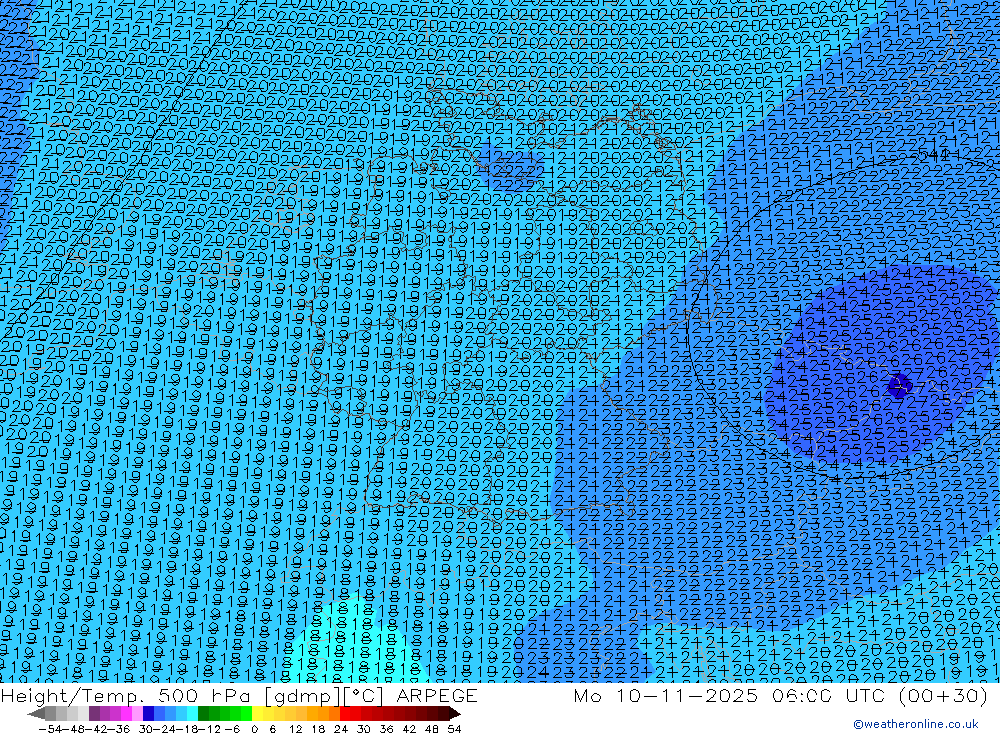This screenshot has width=1000, height=733.
Task: Pick the bright yellow swatch above 0
Action: point(257,714)
